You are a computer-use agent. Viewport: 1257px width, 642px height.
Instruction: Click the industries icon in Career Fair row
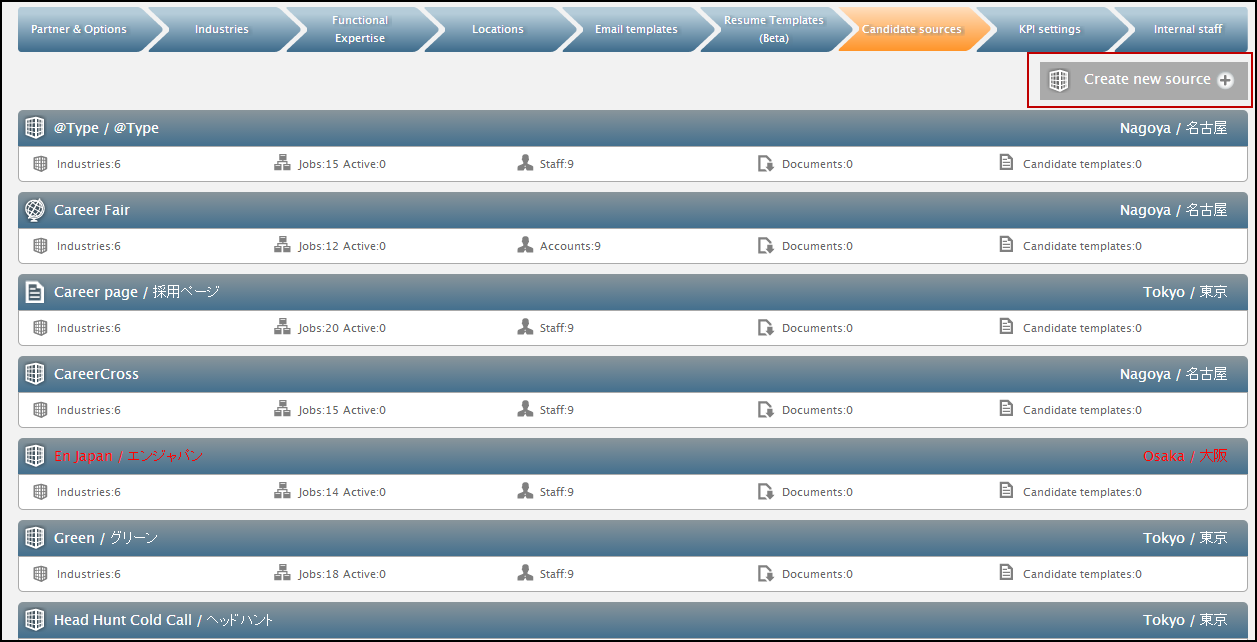coord(40,245)
